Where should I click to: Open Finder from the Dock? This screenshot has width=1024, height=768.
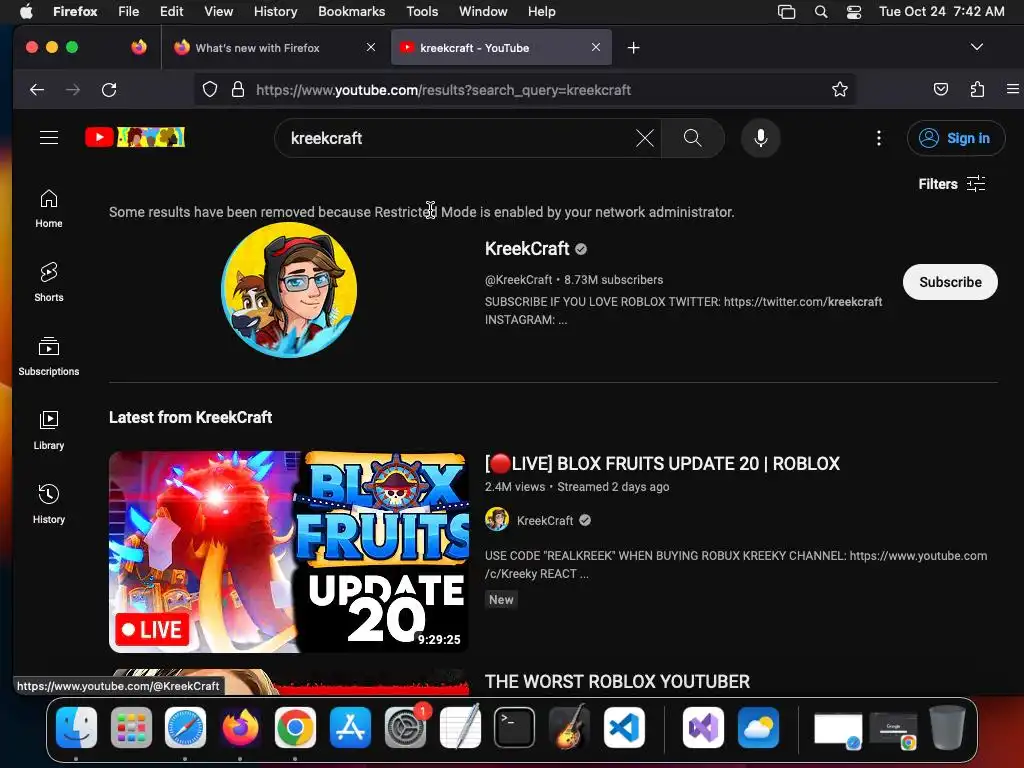76,727
